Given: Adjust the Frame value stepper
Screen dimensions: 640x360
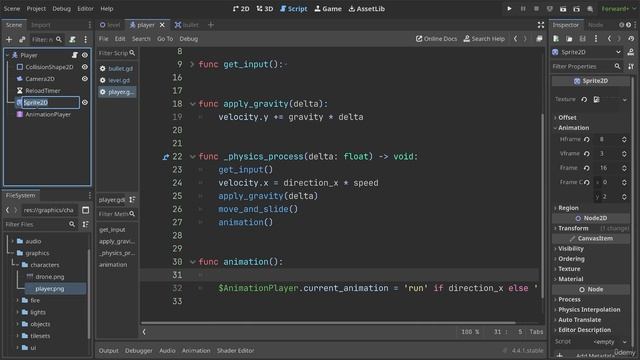Looking at the screenshot, I should click(x=624, y=168).
